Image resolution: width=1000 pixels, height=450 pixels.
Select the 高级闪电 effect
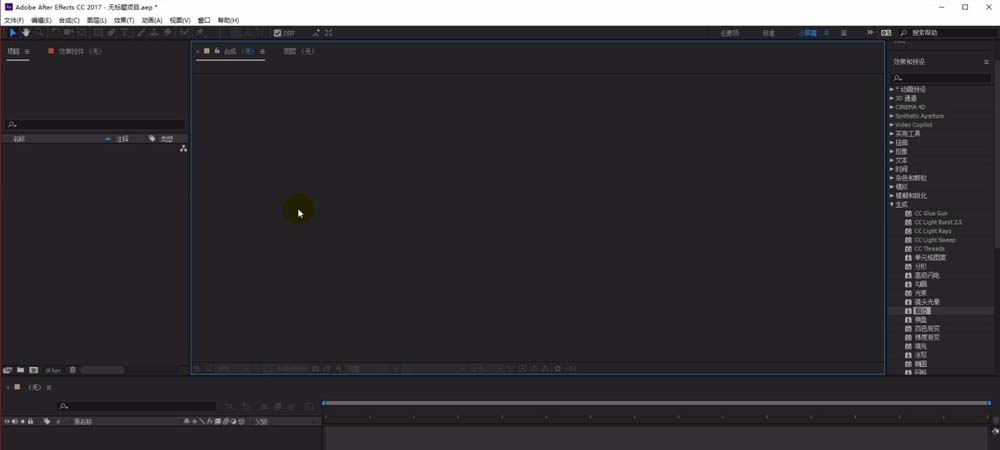(x=927, y=275)
